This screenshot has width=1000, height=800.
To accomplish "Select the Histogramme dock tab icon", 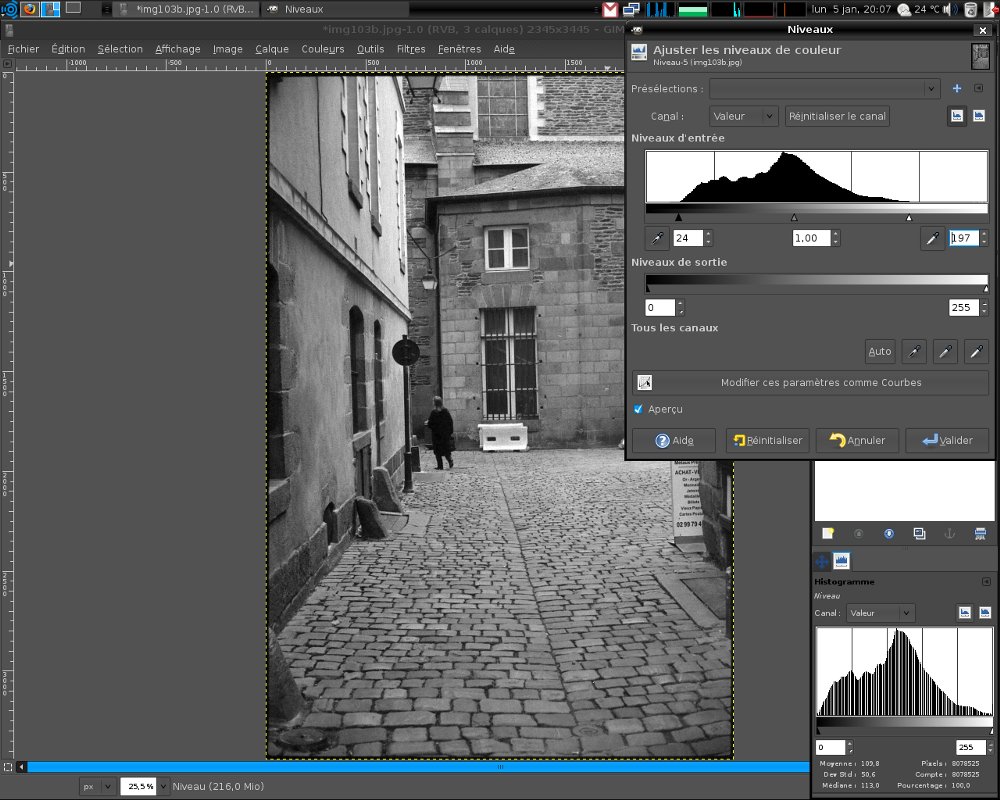I will pos(842,561).
